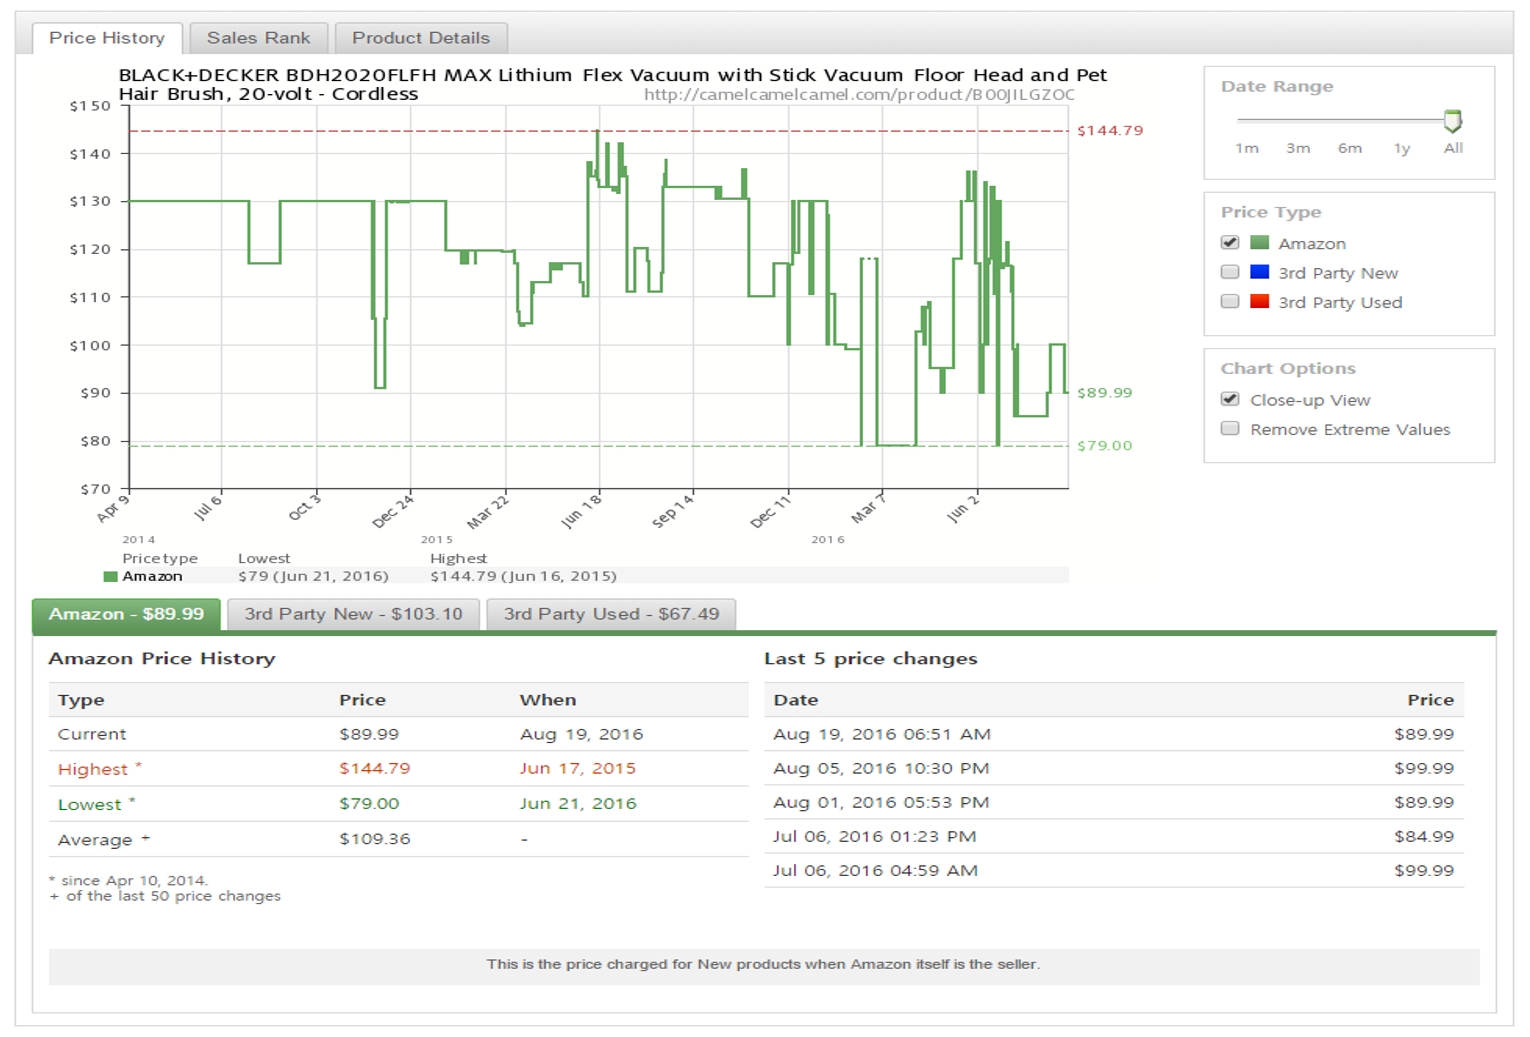This screenshot has width=1530, height=1037.
Task: Show 3rd Party Used - $67.49 history
Action: click(610, 614)
